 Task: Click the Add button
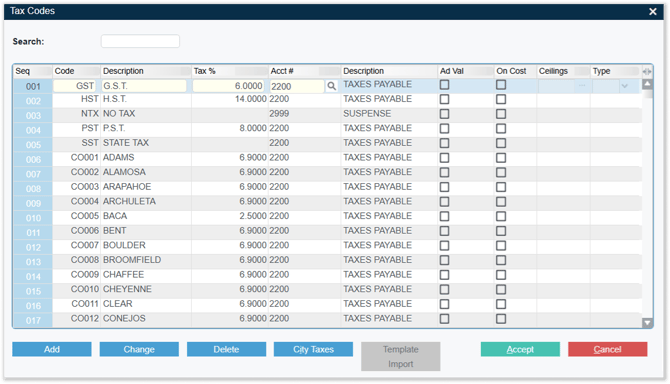click(x=52, y=349)
